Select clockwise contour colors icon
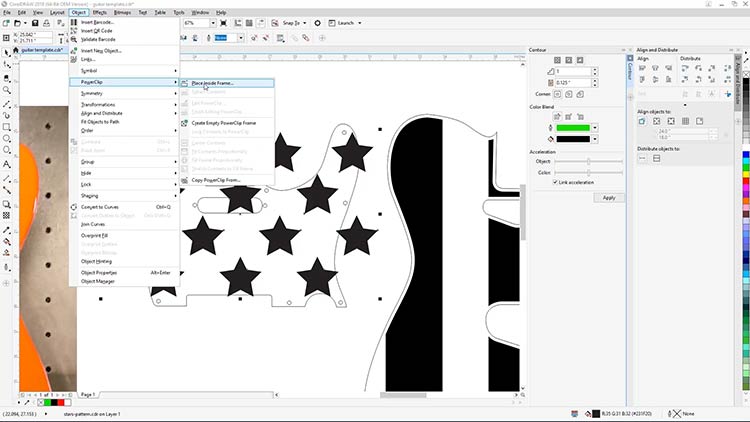Screen dimensions: 750x422 (x=569, y=117)
